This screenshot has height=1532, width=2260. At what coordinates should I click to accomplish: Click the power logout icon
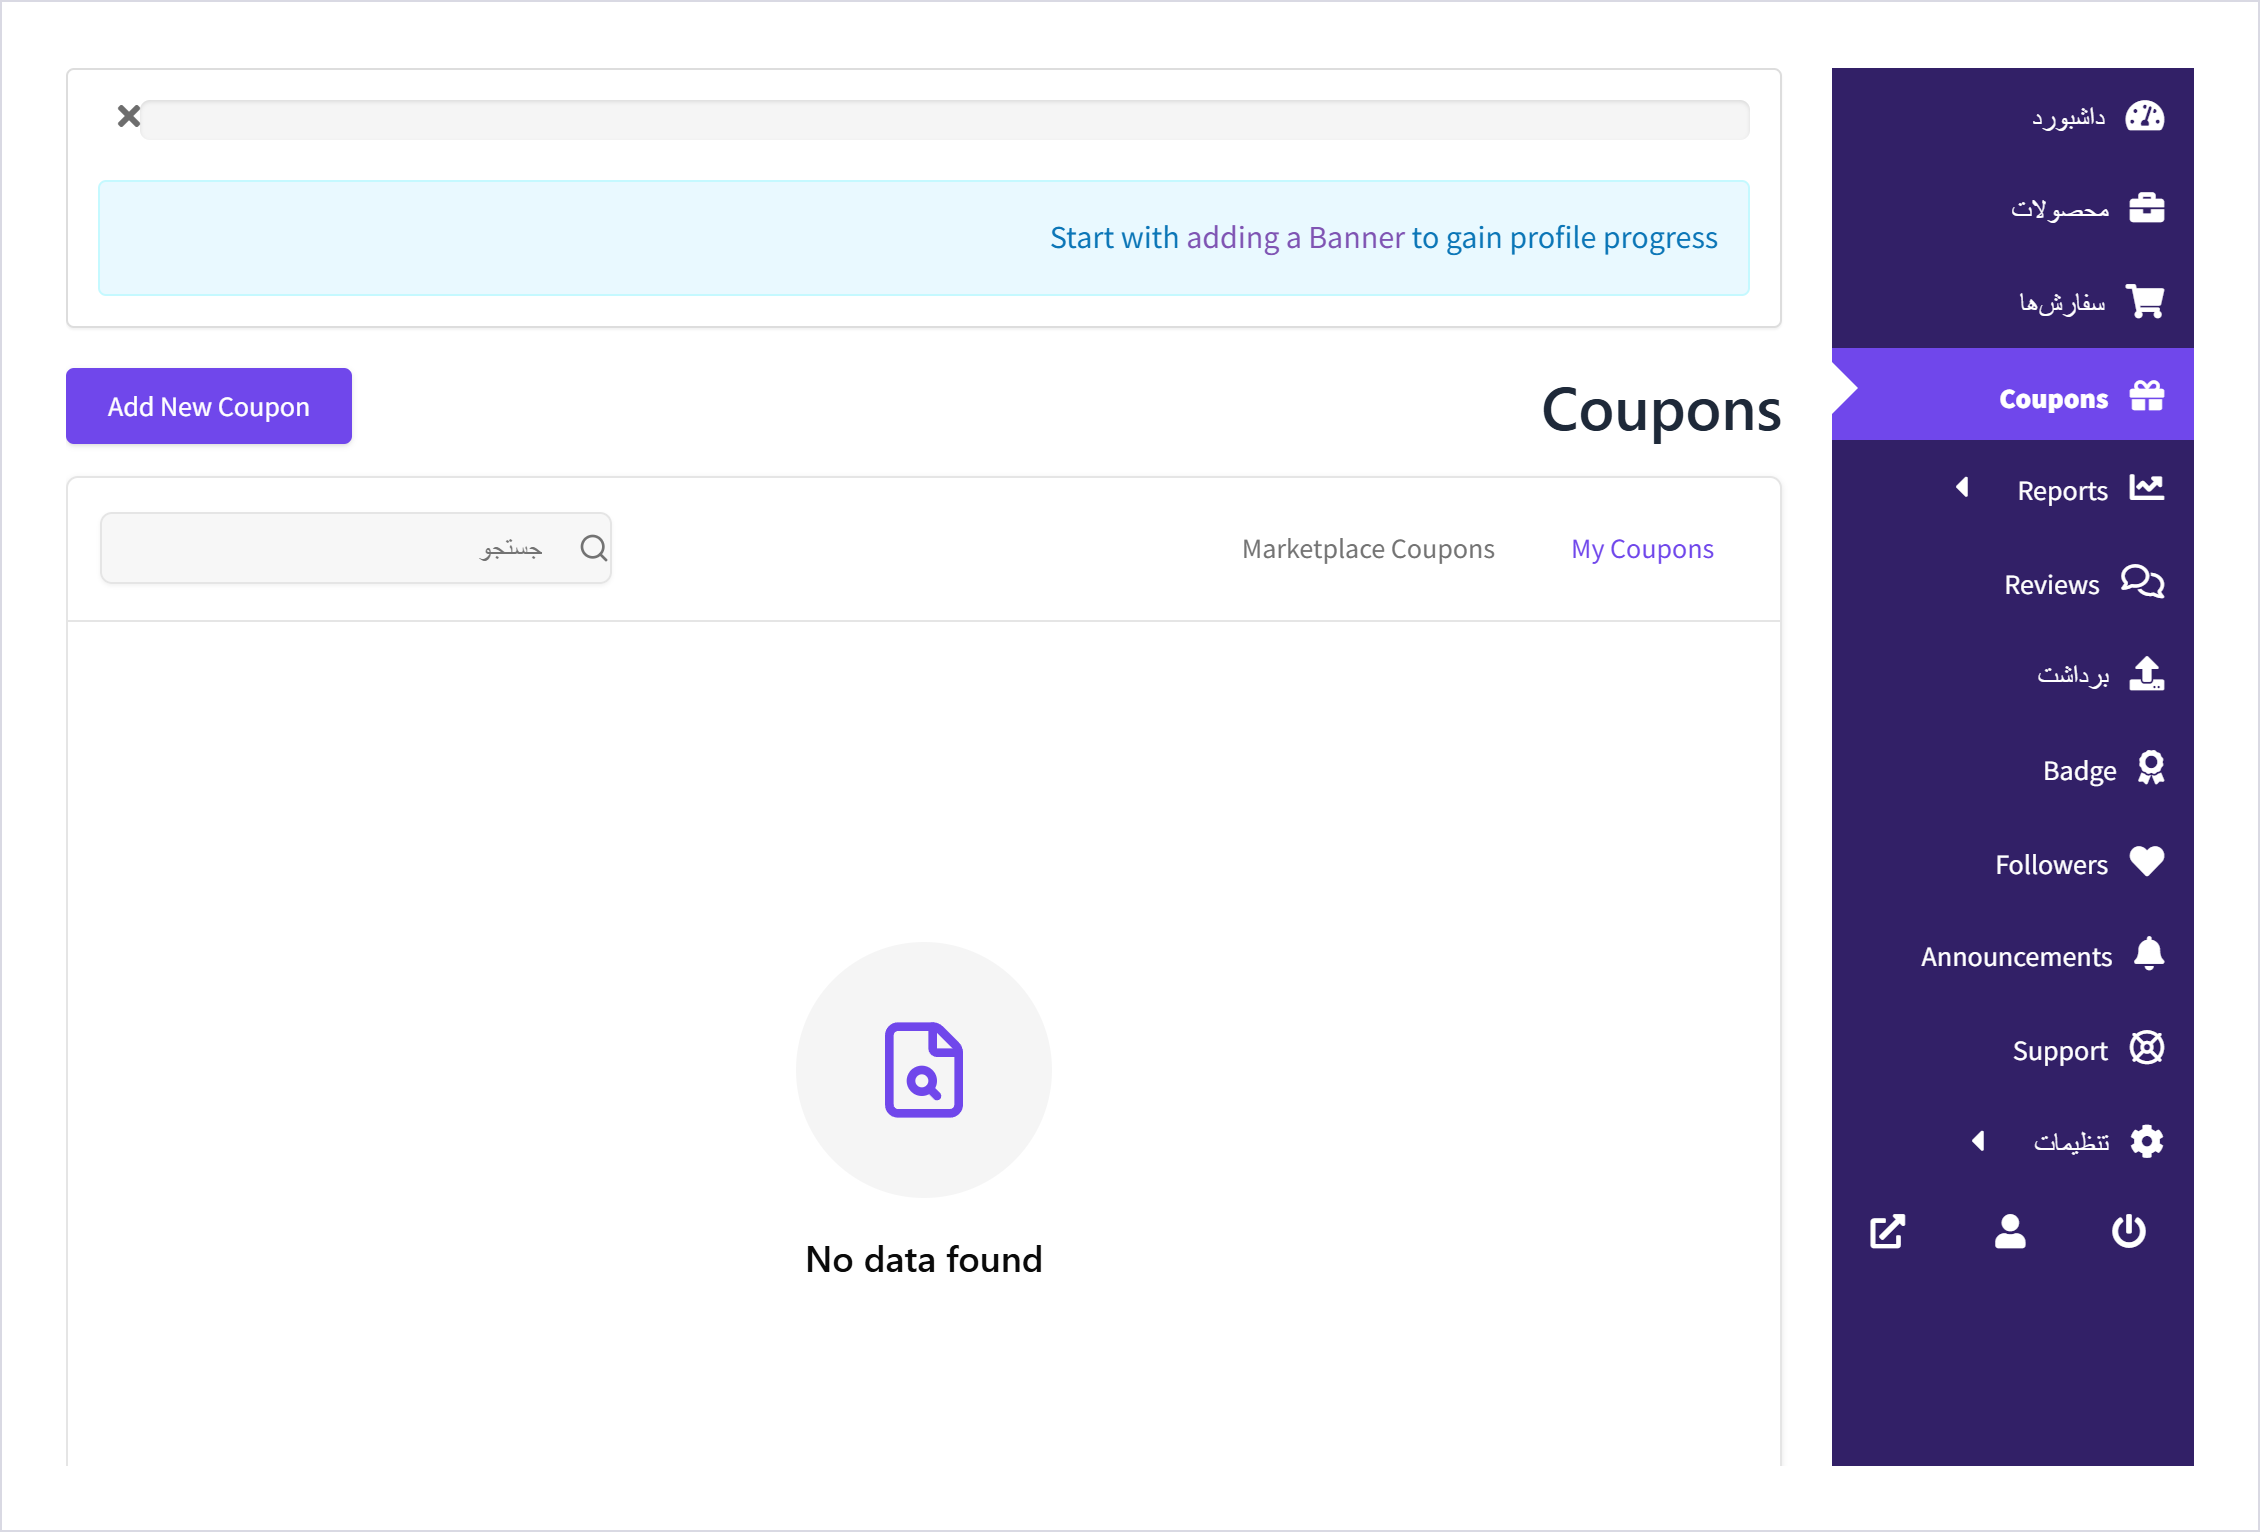tap(2129, 1231)
